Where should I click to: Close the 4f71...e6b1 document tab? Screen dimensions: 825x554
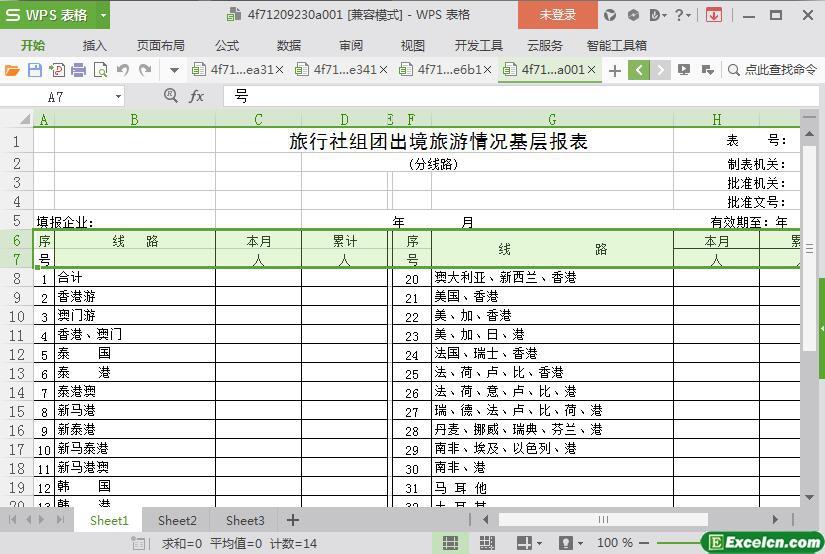point(487,69)
